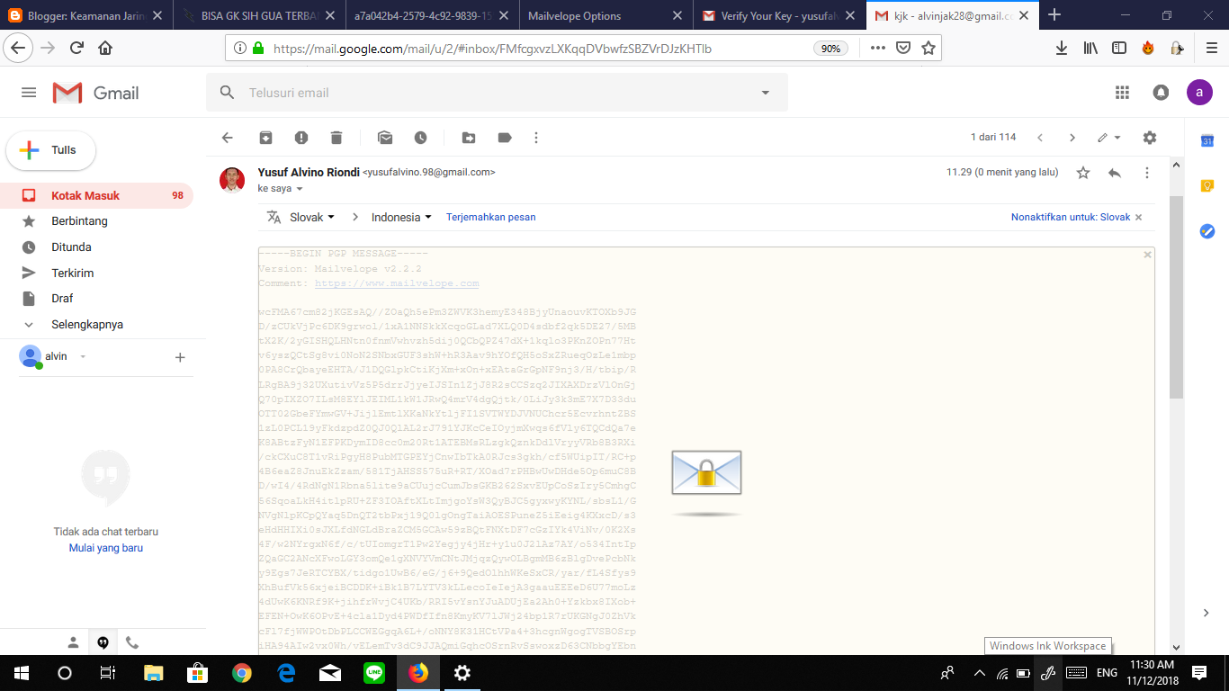
Task: Archive this email with the archive icon
Action: point(266,138)
